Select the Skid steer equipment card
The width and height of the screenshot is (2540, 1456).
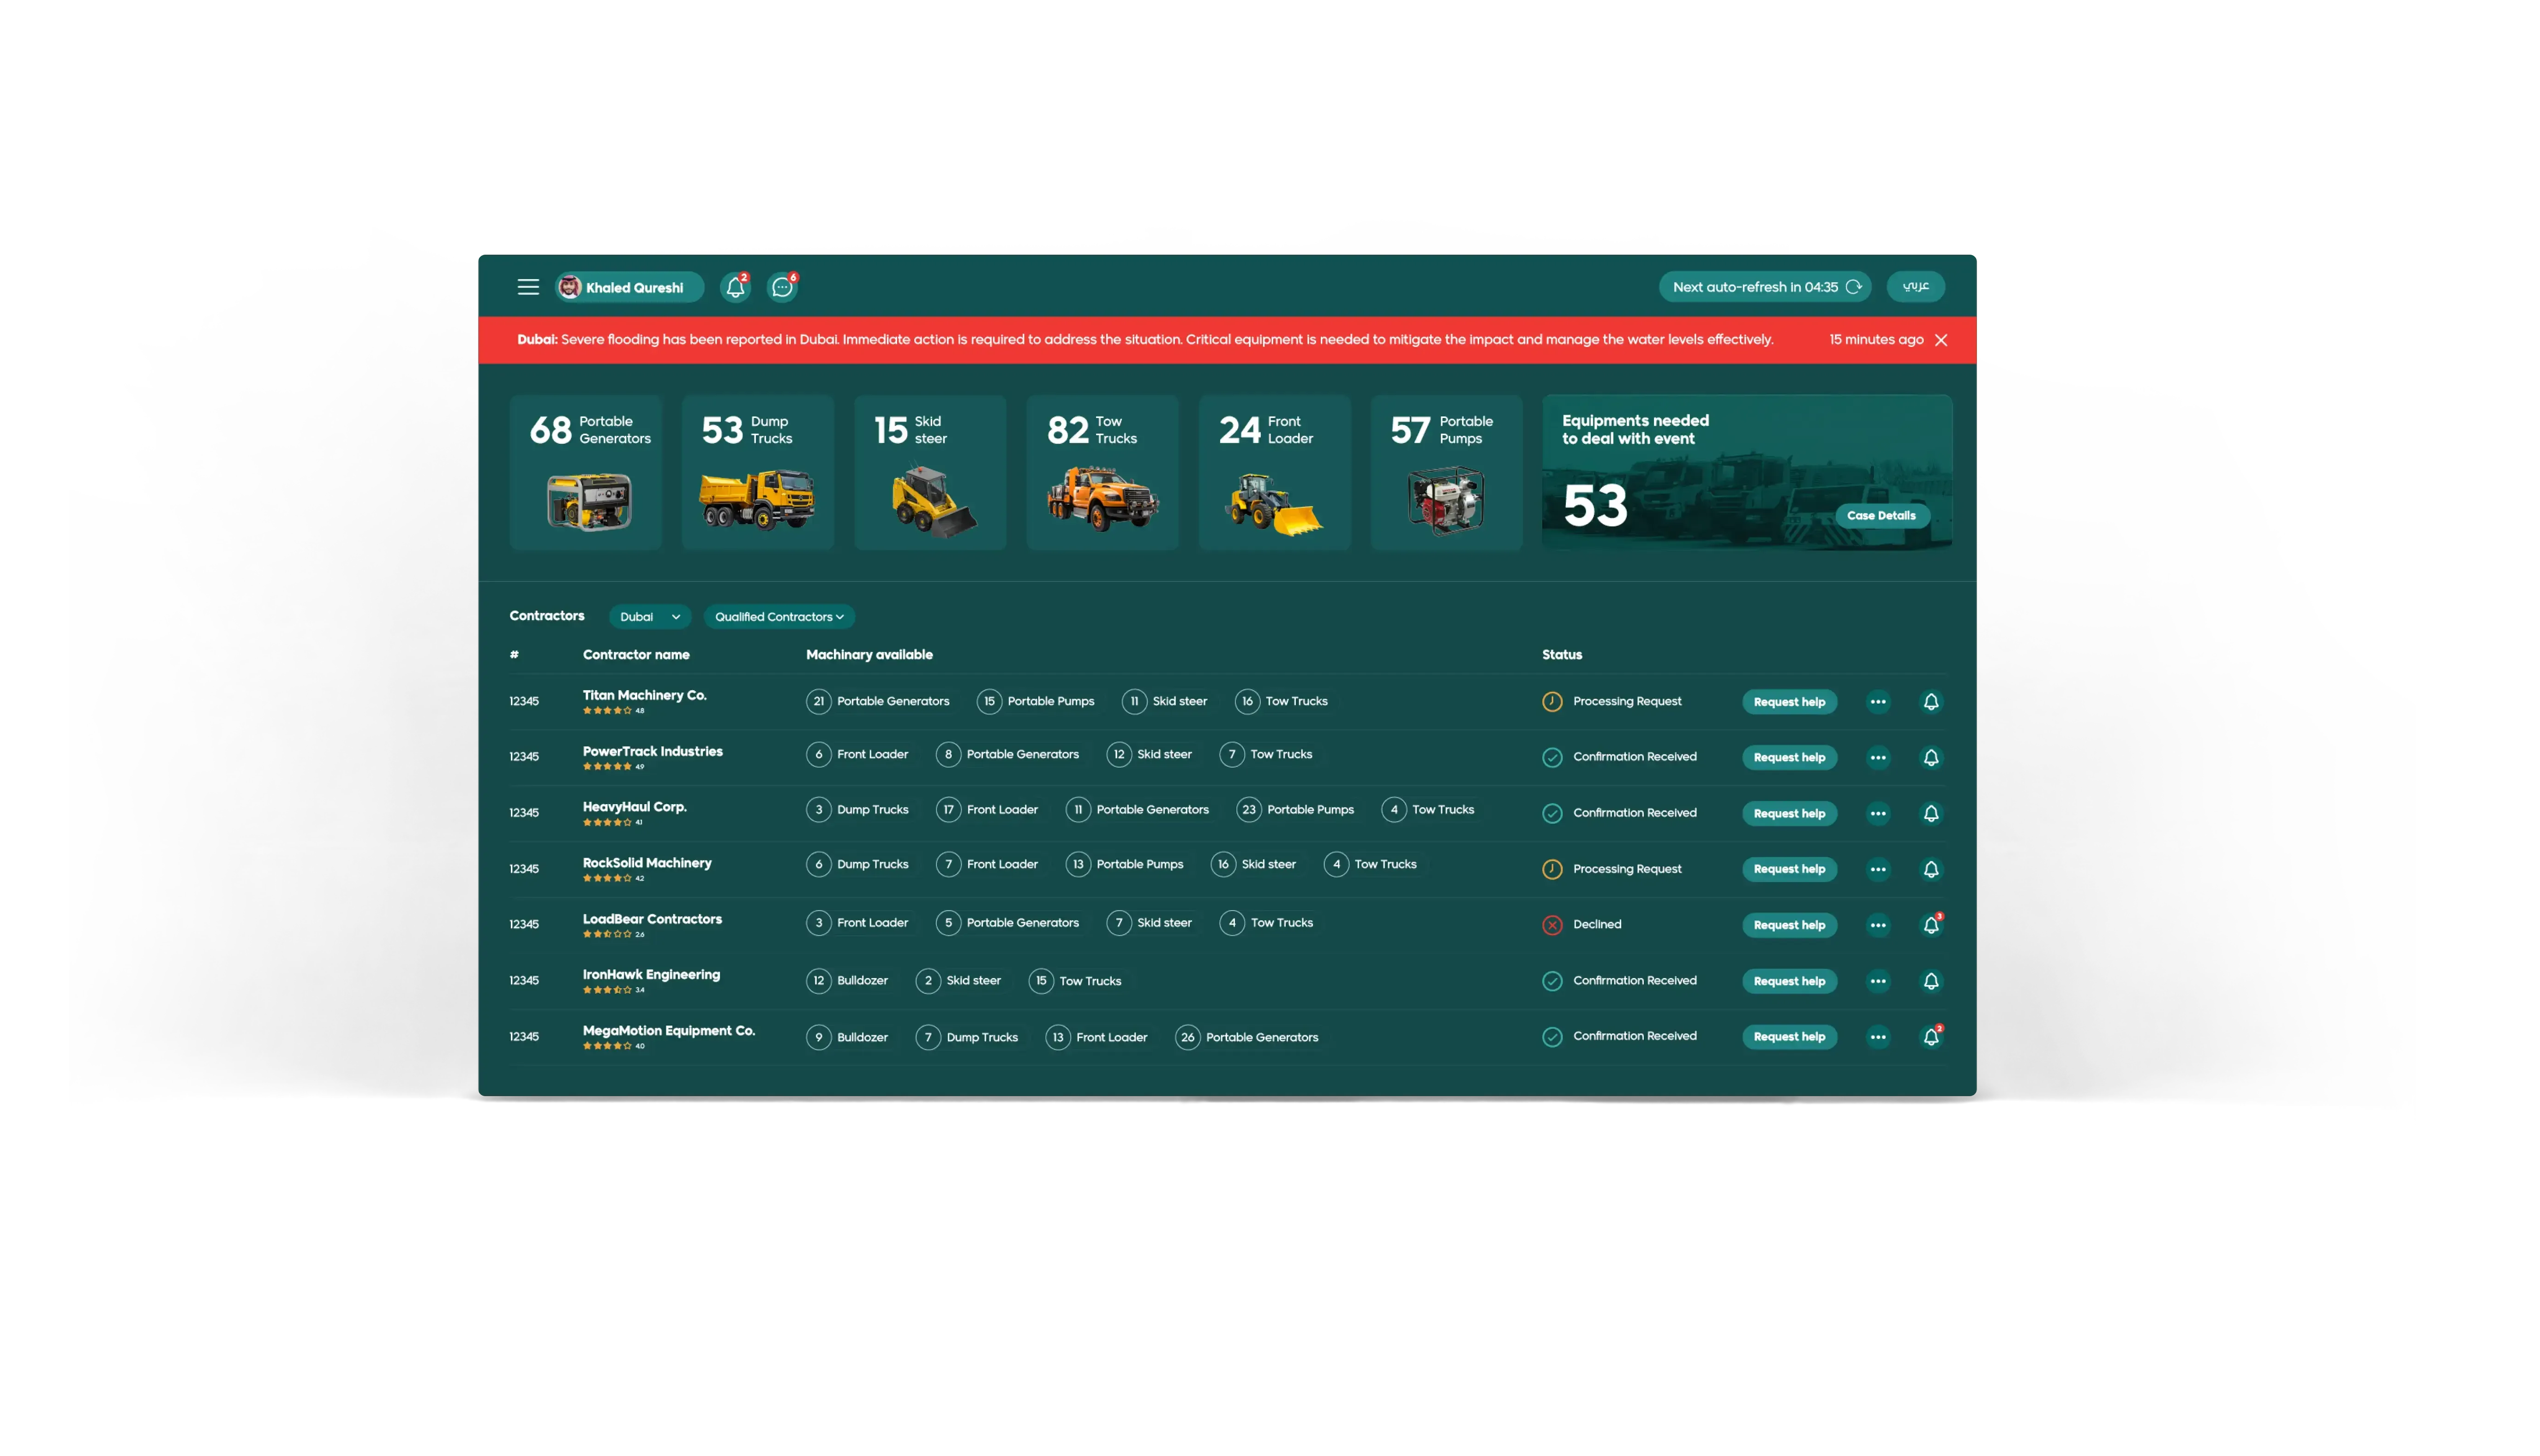930,472
